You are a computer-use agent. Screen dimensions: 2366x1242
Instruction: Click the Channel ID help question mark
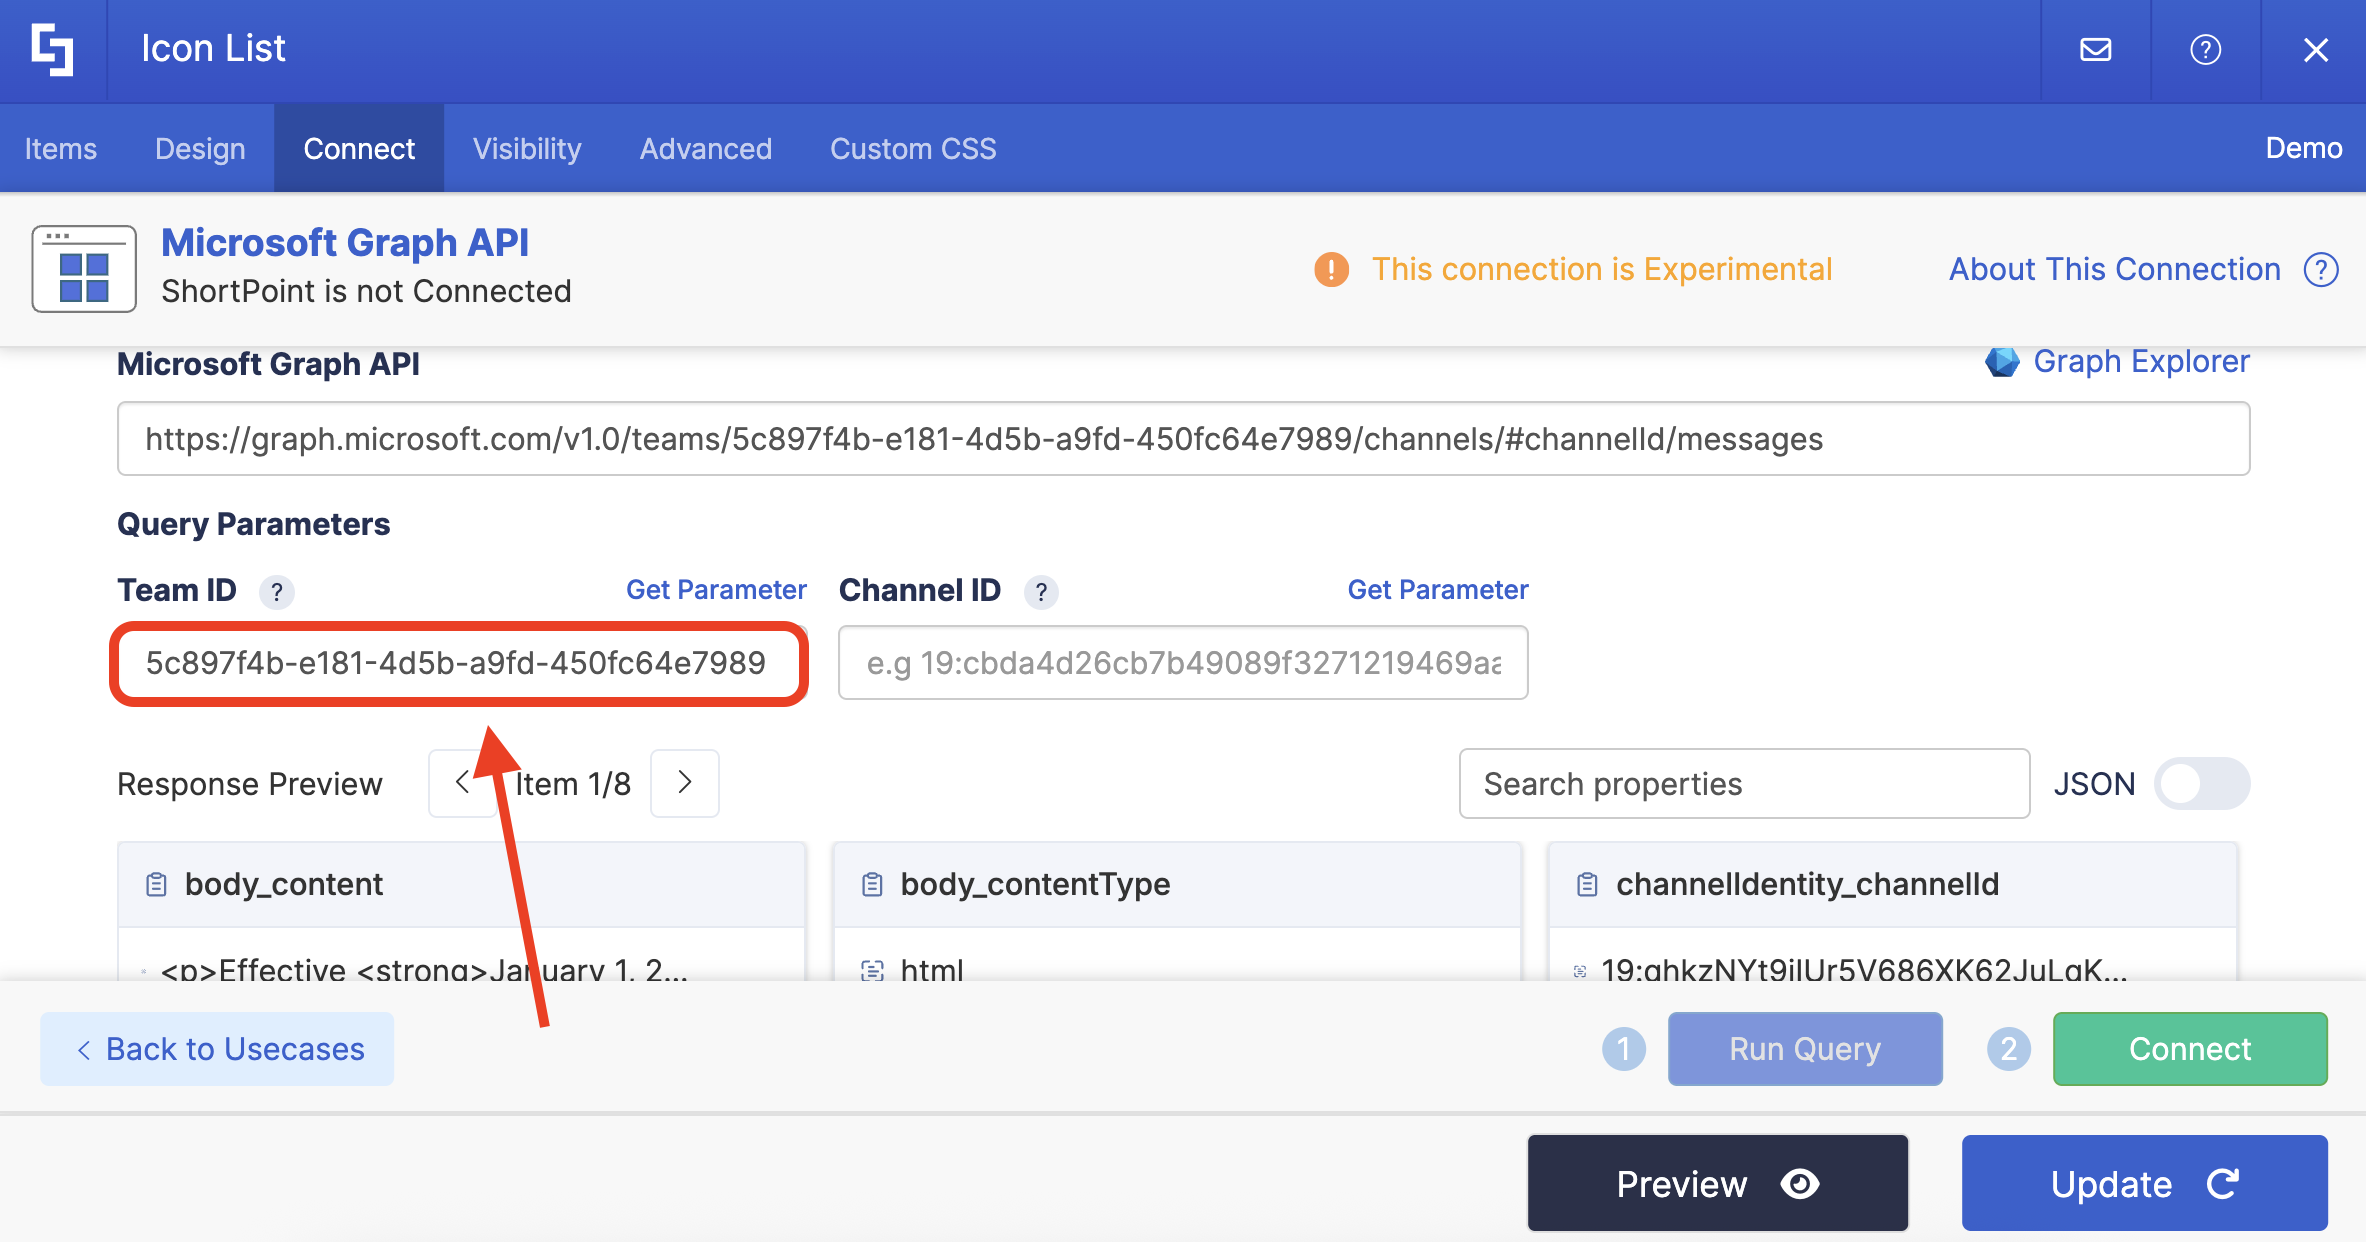coord(1040,592)
